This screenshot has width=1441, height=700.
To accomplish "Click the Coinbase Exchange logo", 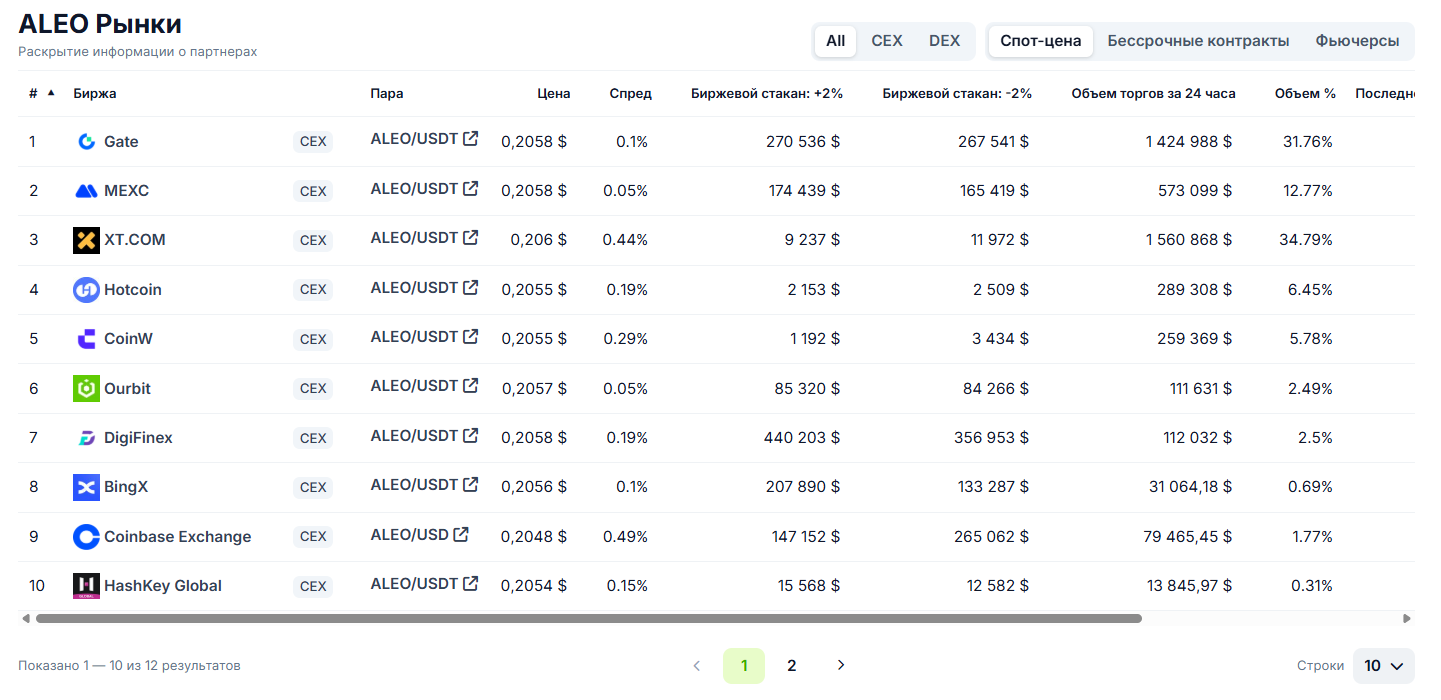I will [87, 537].
